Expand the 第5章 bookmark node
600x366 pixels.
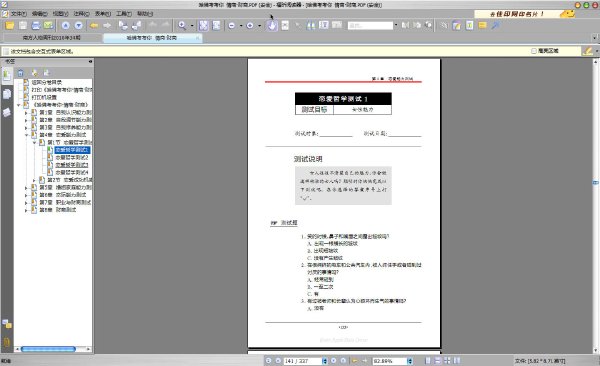tap(26, 188)
